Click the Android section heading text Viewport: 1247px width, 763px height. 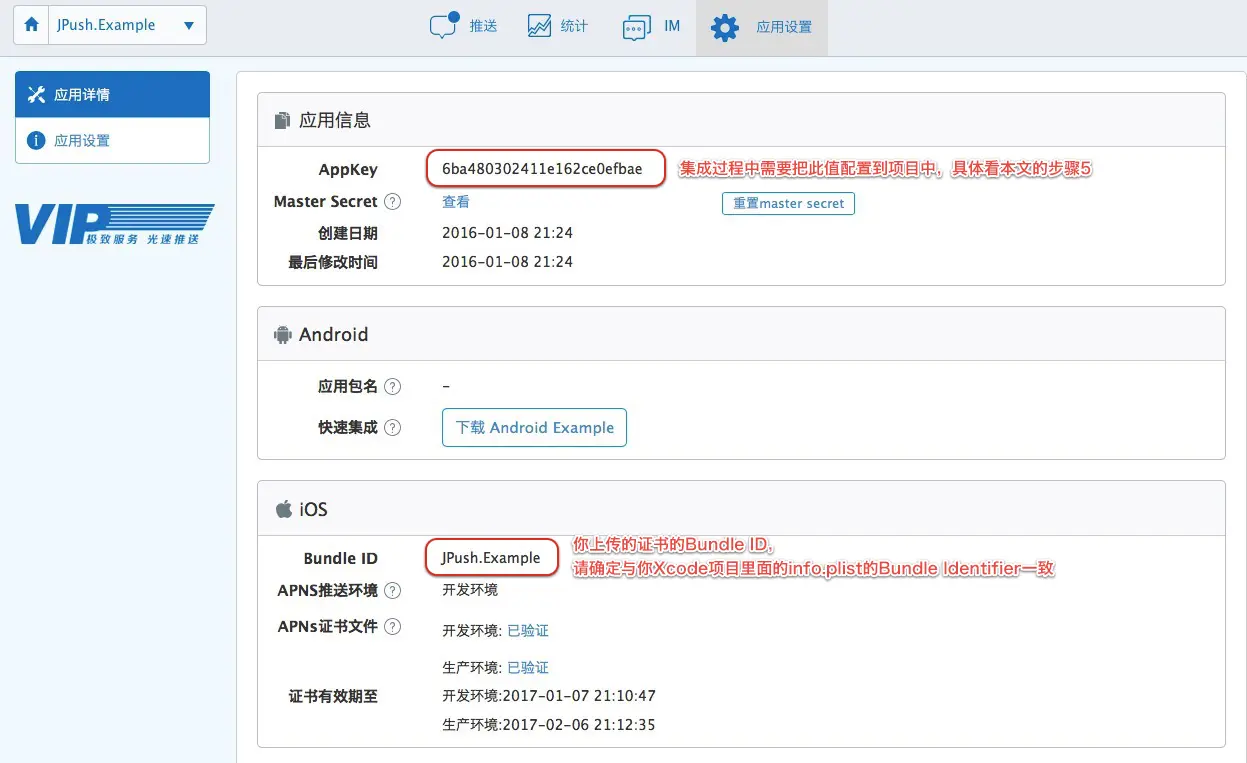[334, 335]
